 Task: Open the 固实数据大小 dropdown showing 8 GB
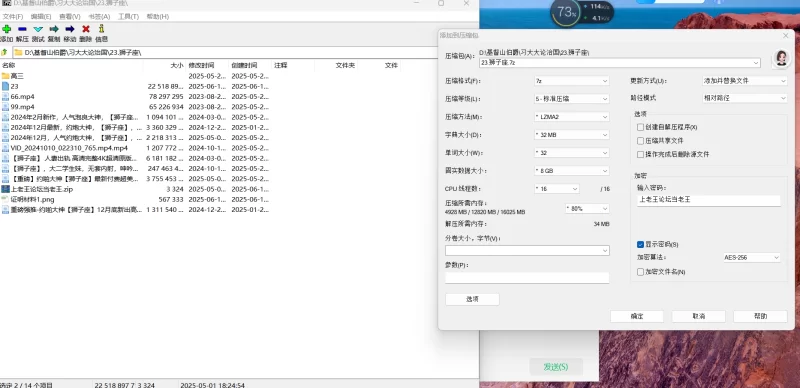571,171
